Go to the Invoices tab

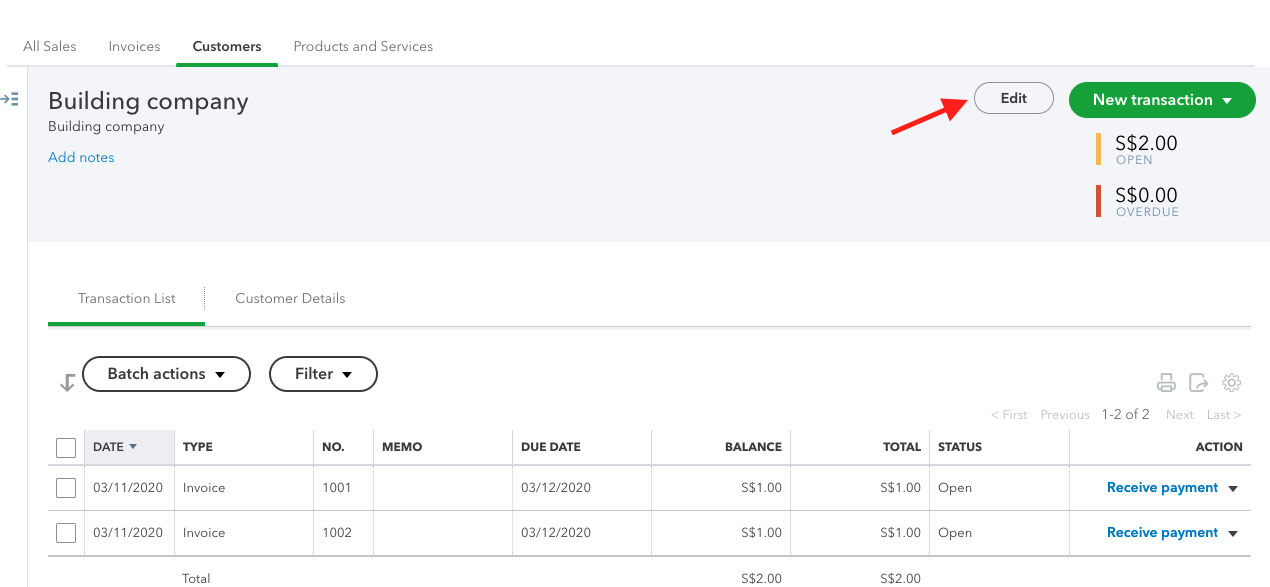(134, 46)
